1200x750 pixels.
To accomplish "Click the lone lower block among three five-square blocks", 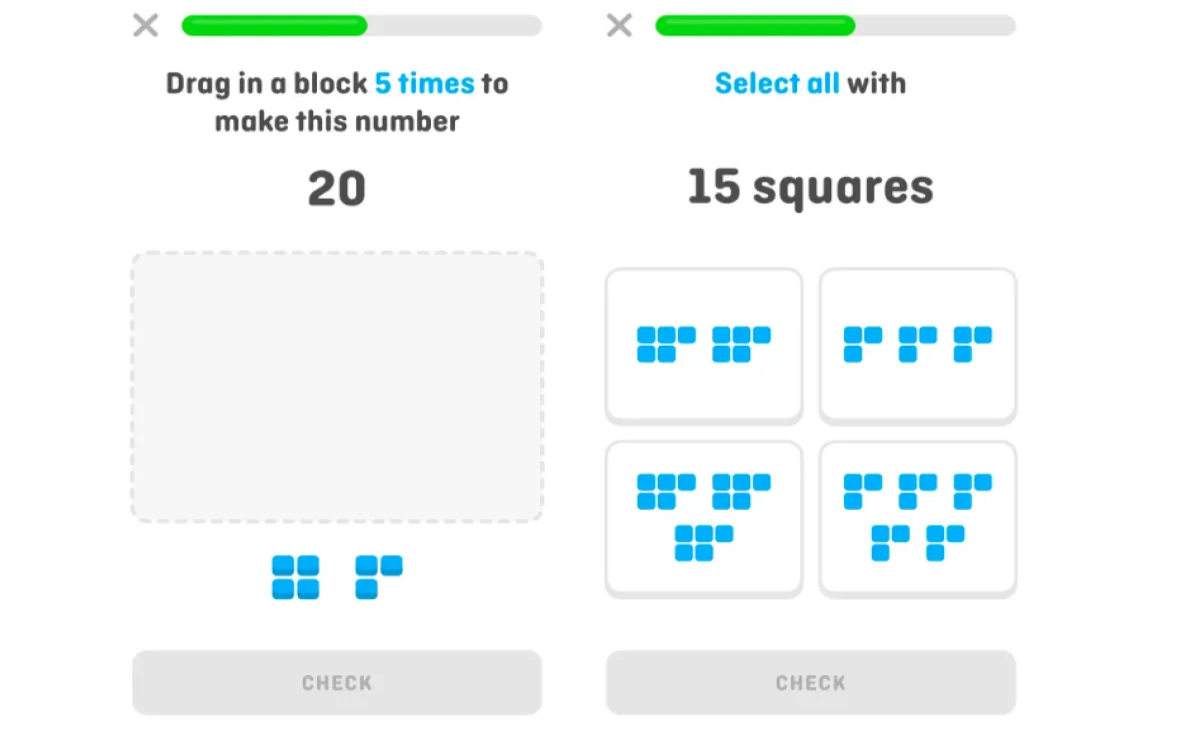I will click(704, 543).
